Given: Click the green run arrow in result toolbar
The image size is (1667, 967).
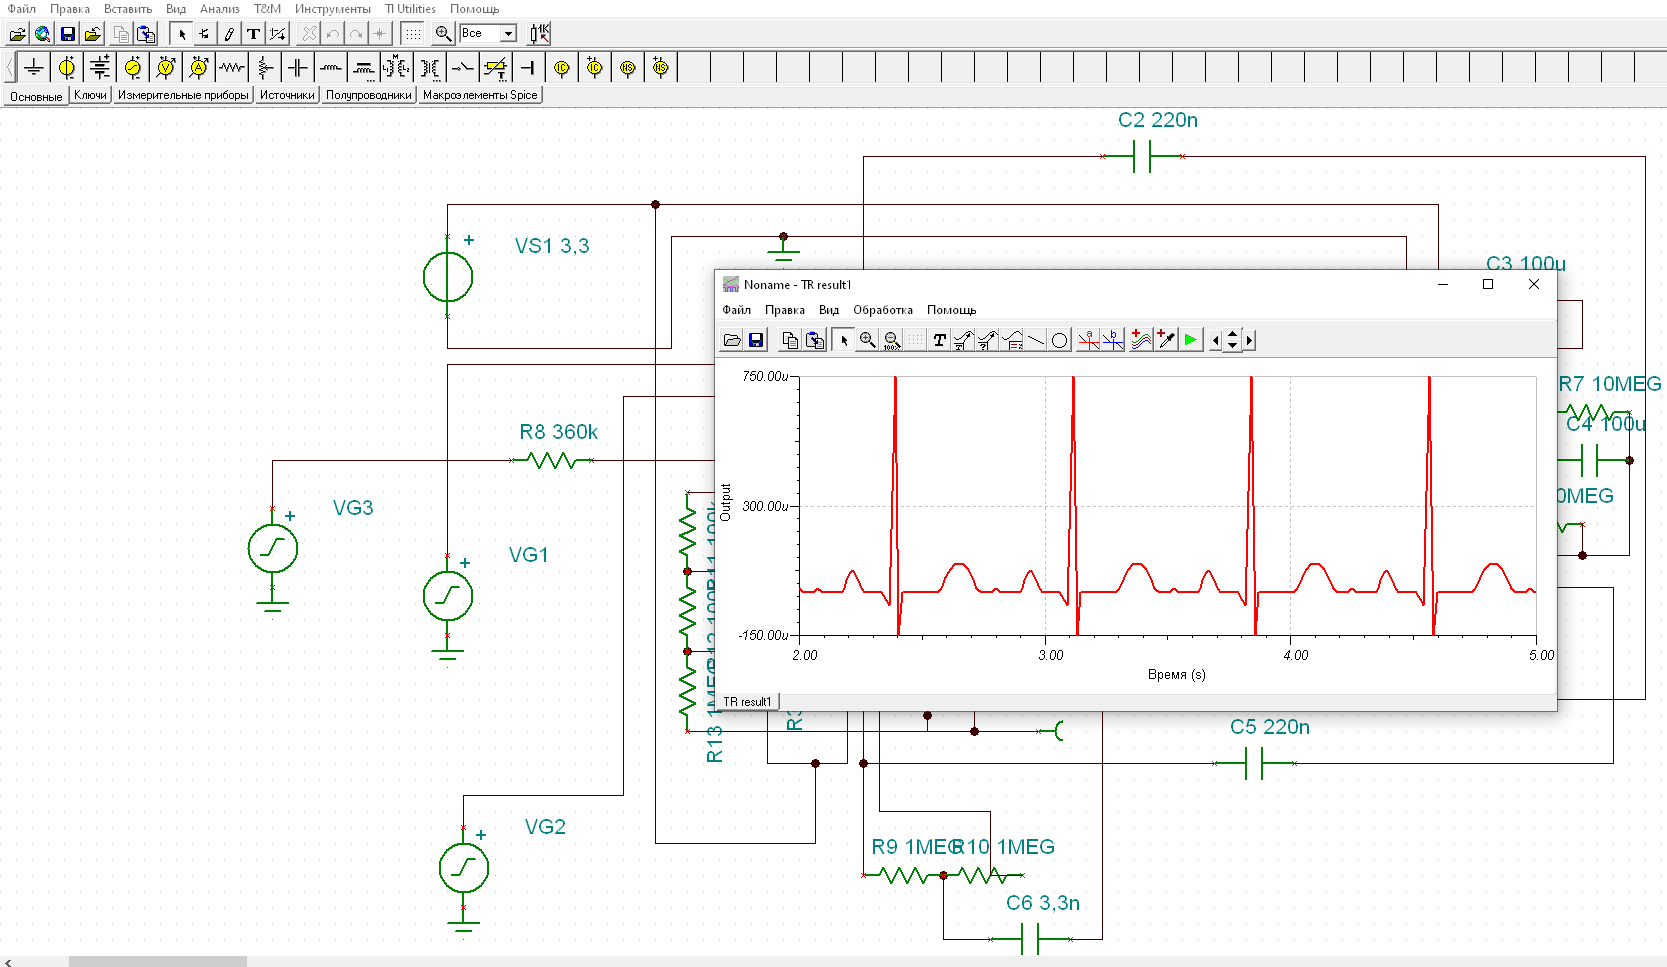Looking at the screenshot, I should 1190,340.
